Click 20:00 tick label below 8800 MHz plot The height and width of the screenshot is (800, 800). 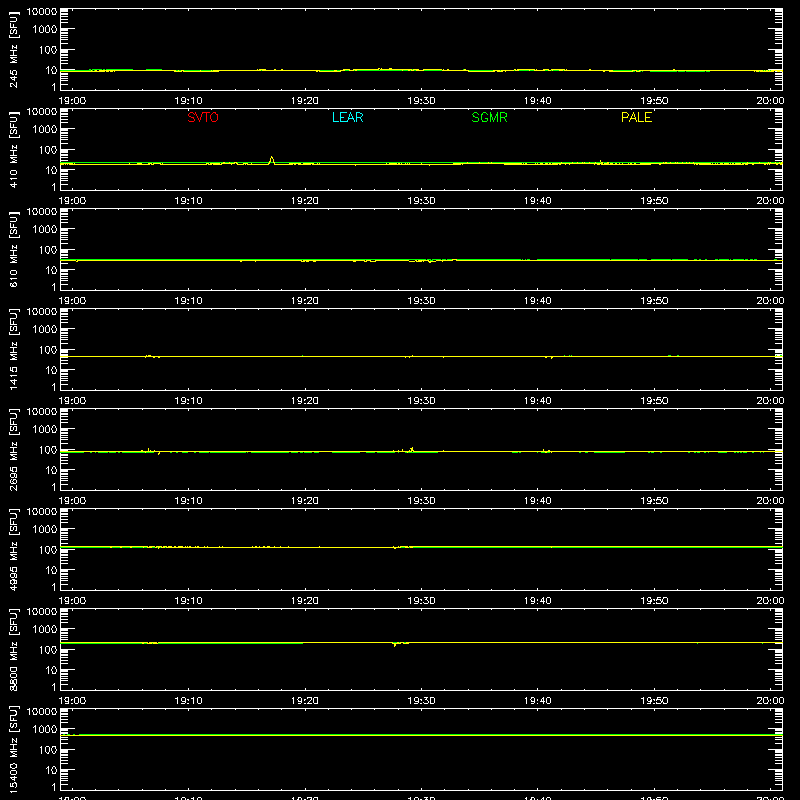click(770, 701)
